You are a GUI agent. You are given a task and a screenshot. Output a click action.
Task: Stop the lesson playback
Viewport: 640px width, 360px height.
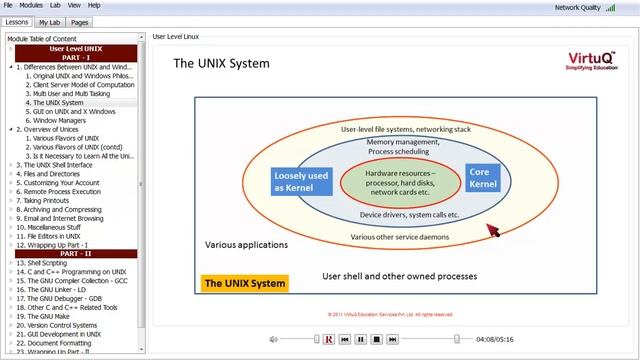[377, 339]
